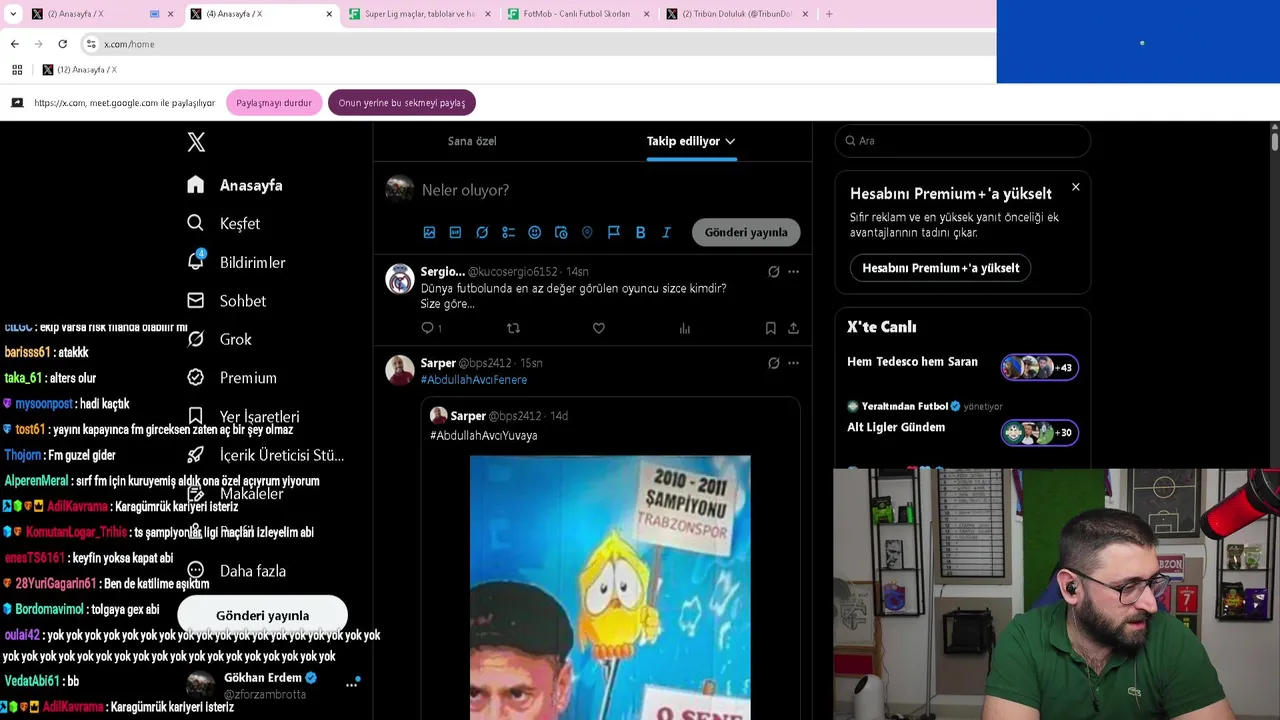1280x720 pixels.
Task: Open the browser tab search dropdown
Action: [x=13, y=14]
